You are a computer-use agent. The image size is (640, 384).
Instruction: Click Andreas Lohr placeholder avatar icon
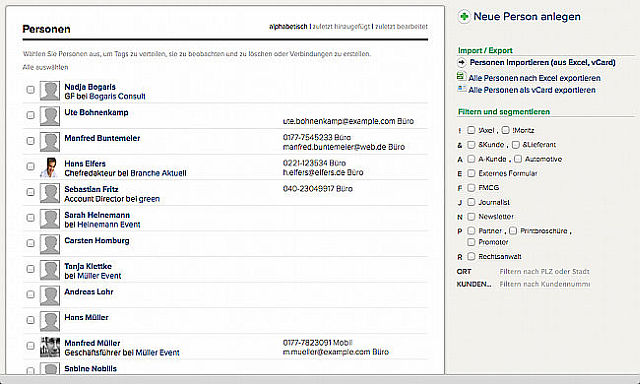[50, 295]
